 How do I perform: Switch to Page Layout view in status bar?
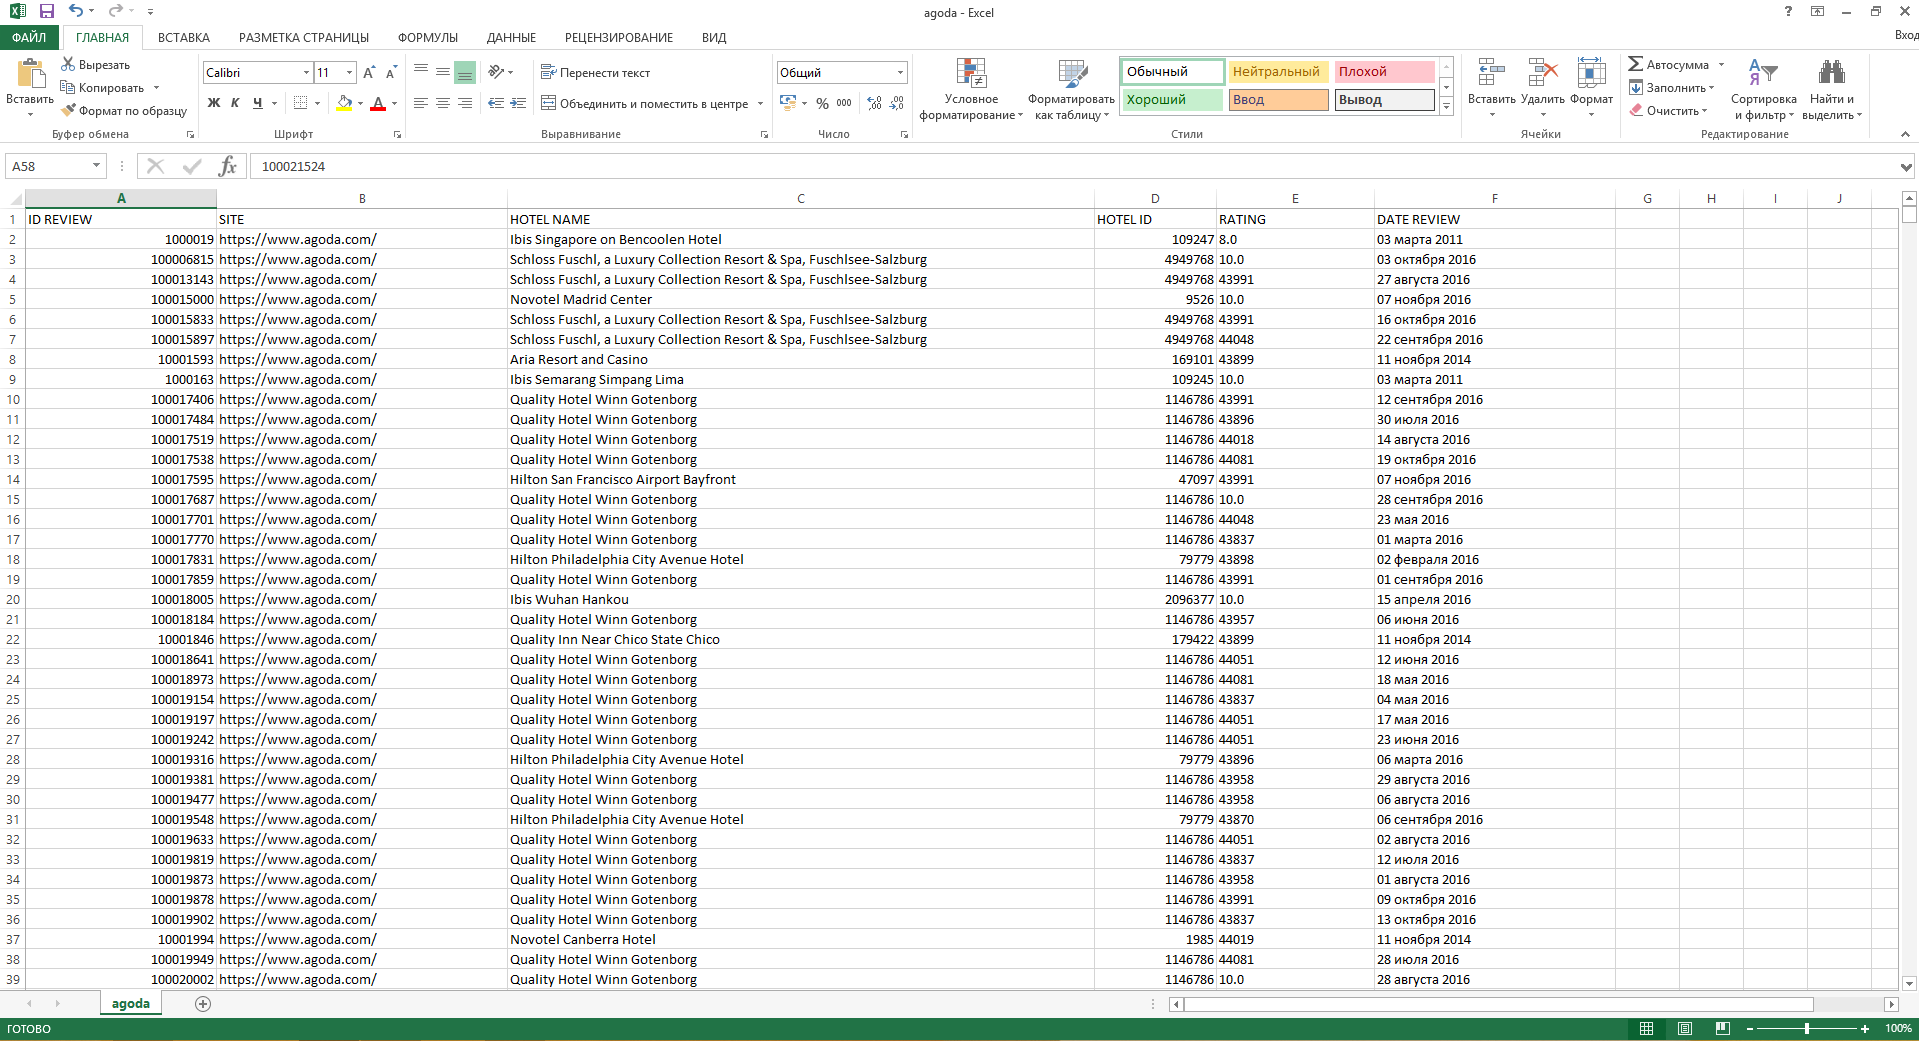1684,1028
